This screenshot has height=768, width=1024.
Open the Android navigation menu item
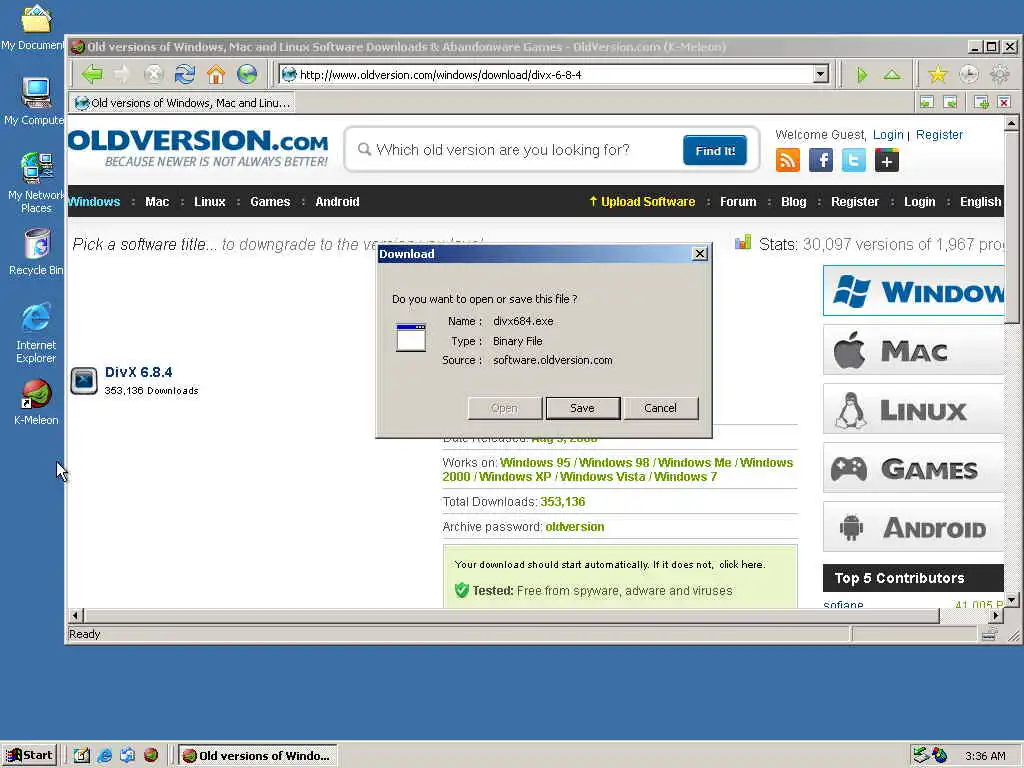tap(337, 202)
